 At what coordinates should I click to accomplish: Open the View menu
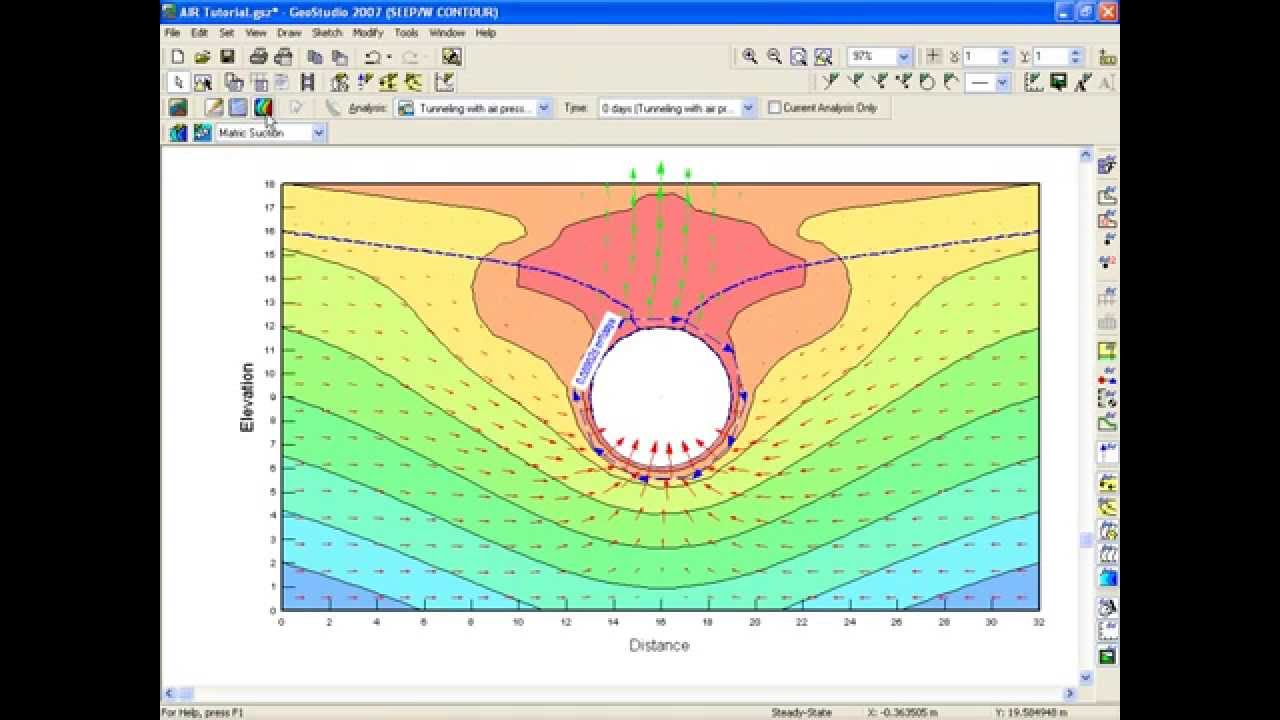click(256, 33)
